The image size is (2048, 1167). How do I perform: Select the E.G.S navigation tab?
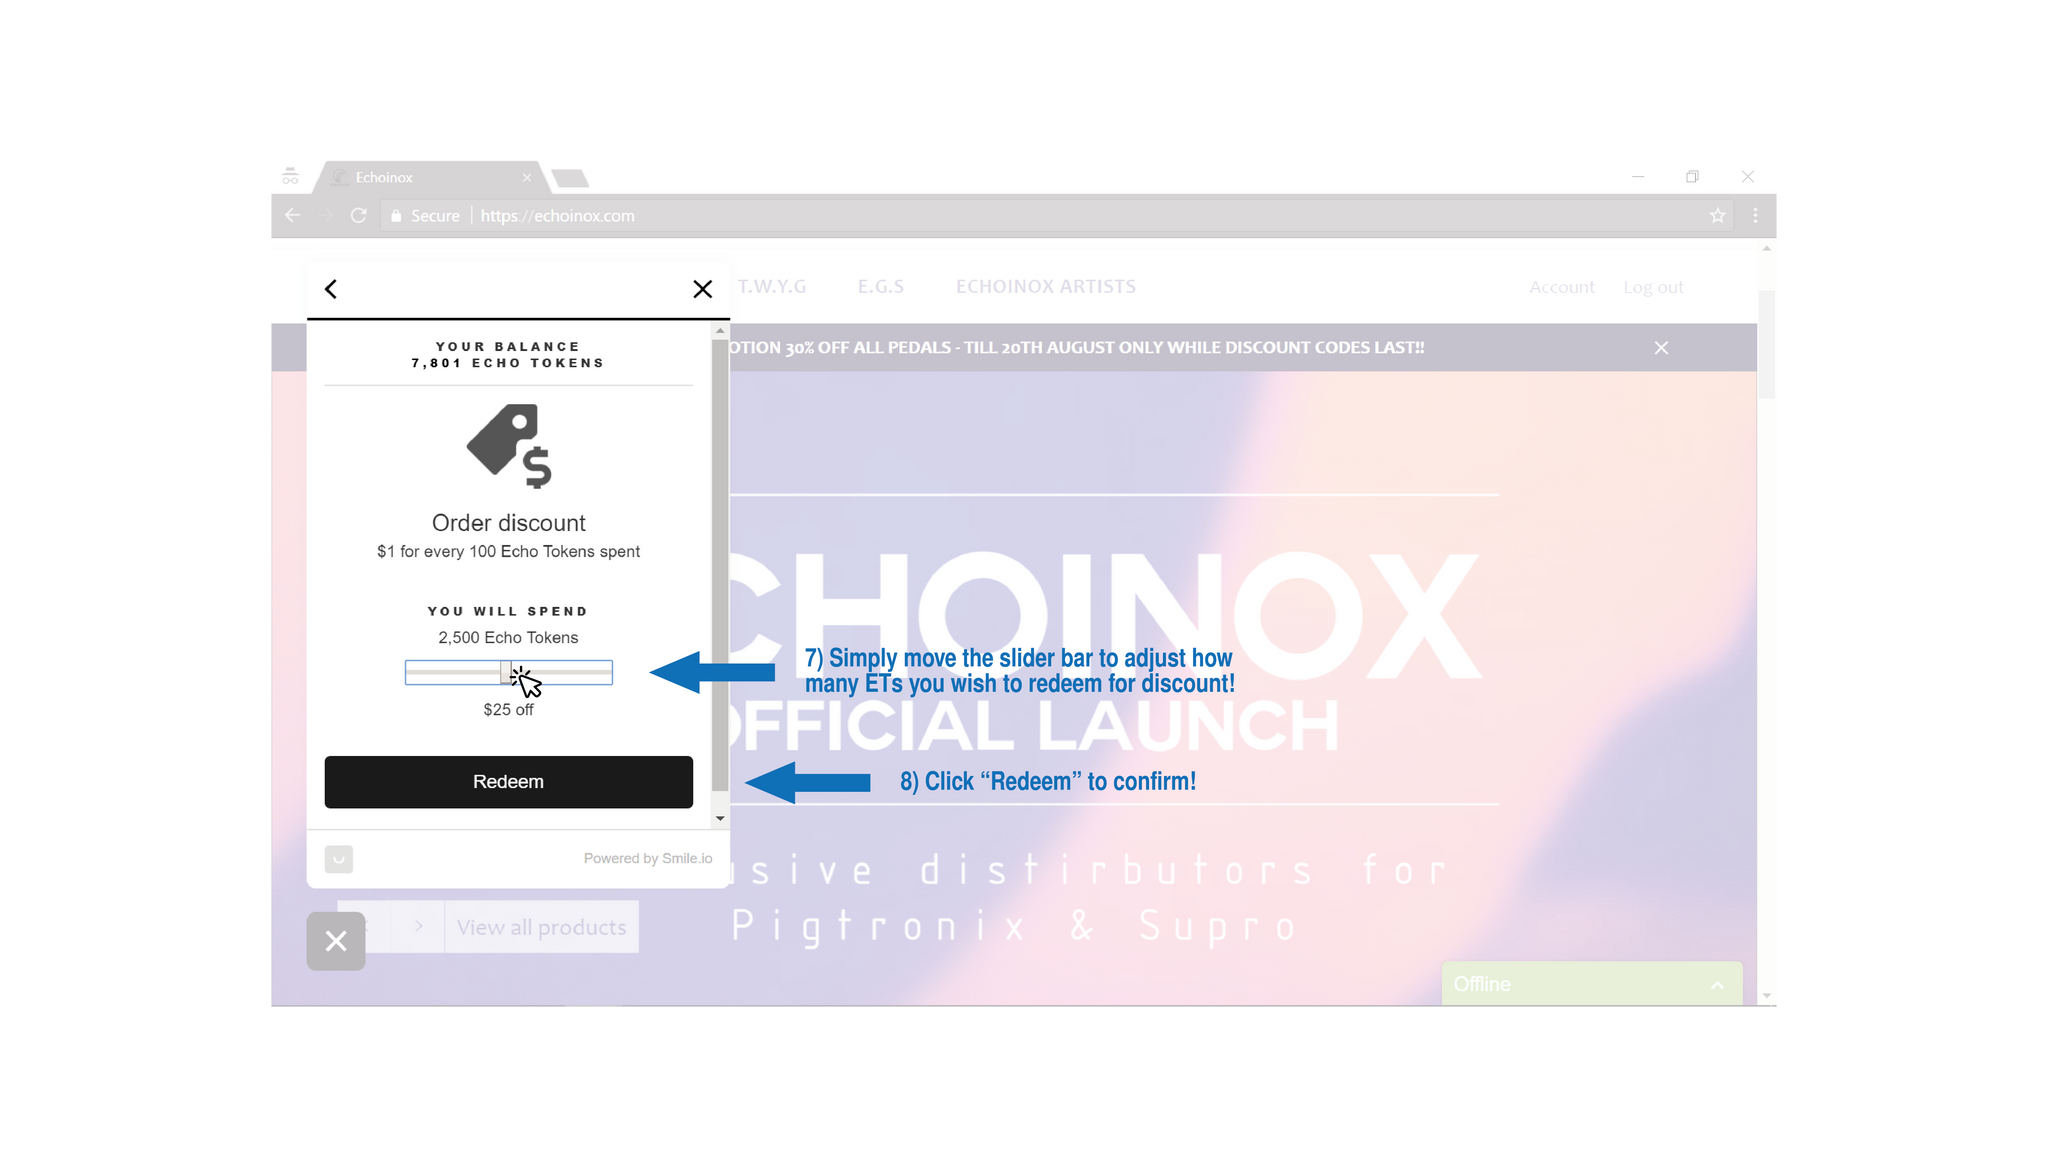[881, 287]
